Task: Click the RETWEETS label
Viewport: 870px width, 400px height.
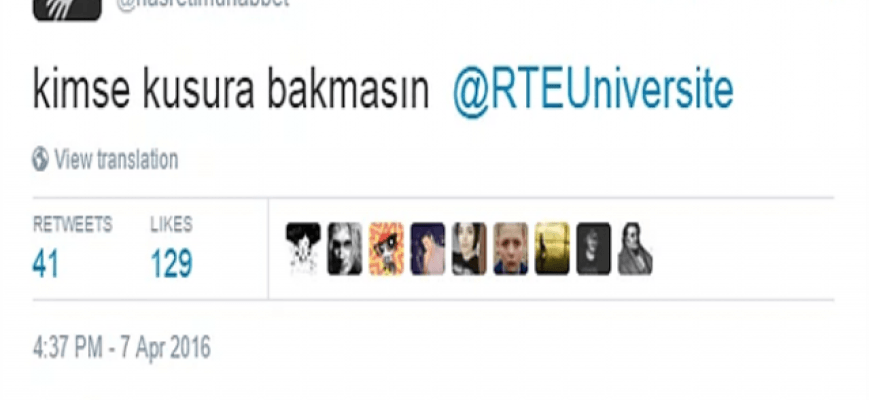Action: [73, 225]
